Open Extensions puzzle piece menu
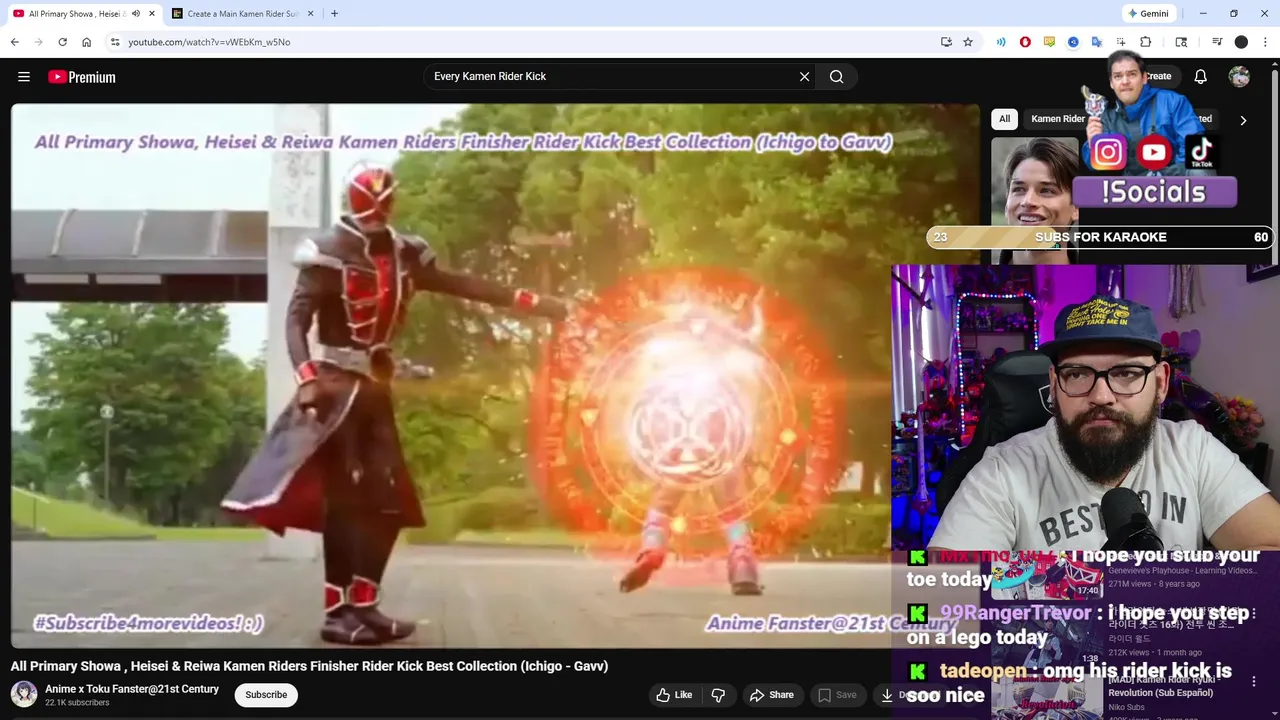The width and height of the screenshot is (1280, 720). coord(1146,42)
